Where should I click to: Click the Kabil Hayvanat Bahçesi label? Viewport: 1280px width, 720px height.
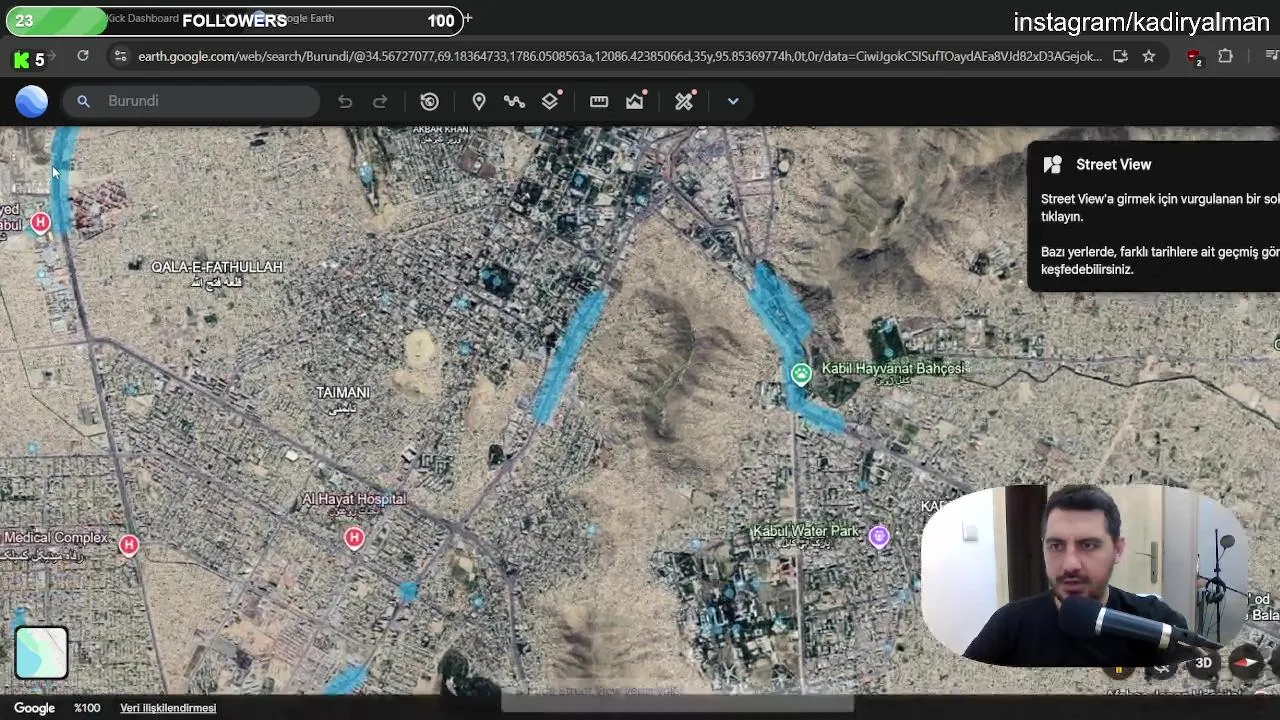[x=894, y=368]
